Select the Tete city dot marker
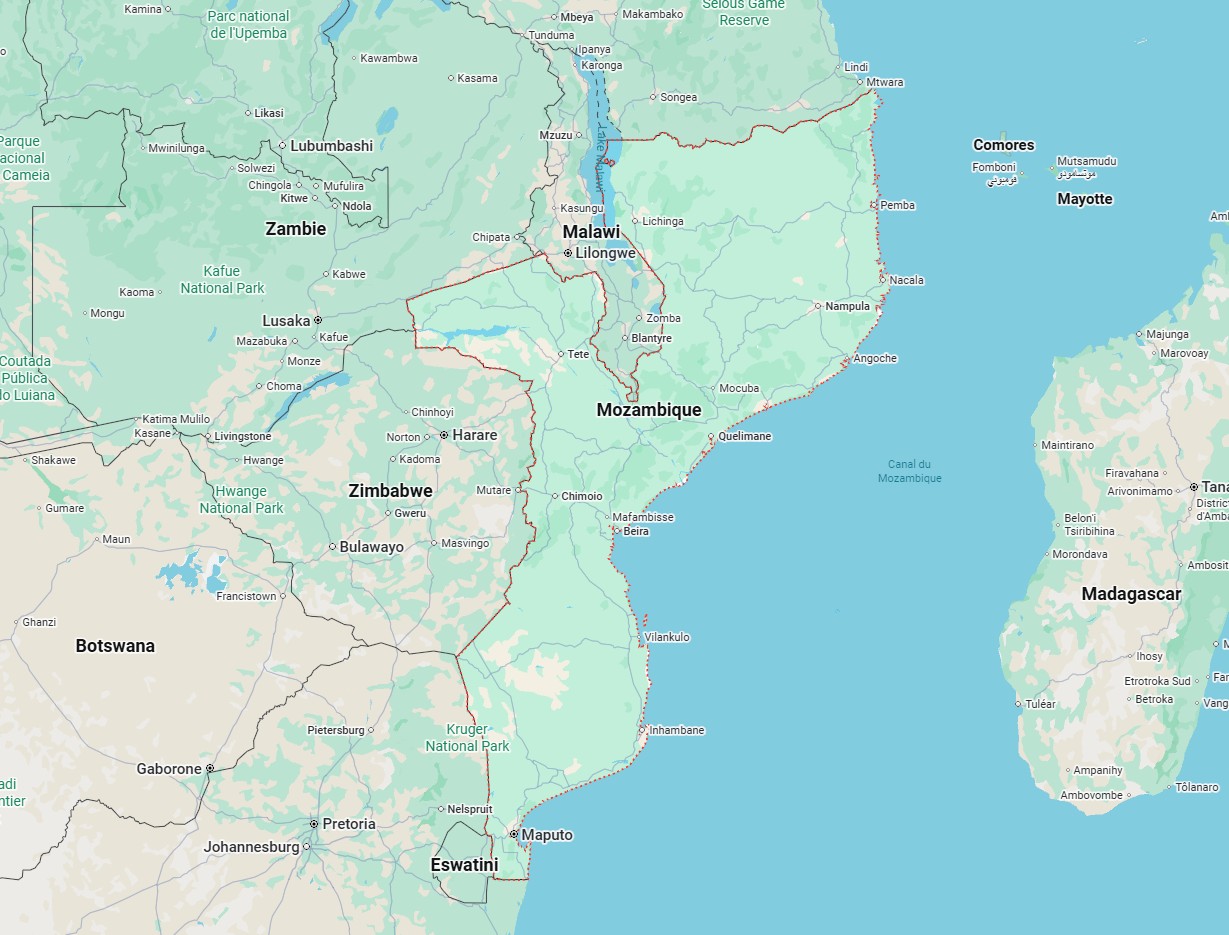The width and height of the screenshot is (1229, 935). click(561, 354)
